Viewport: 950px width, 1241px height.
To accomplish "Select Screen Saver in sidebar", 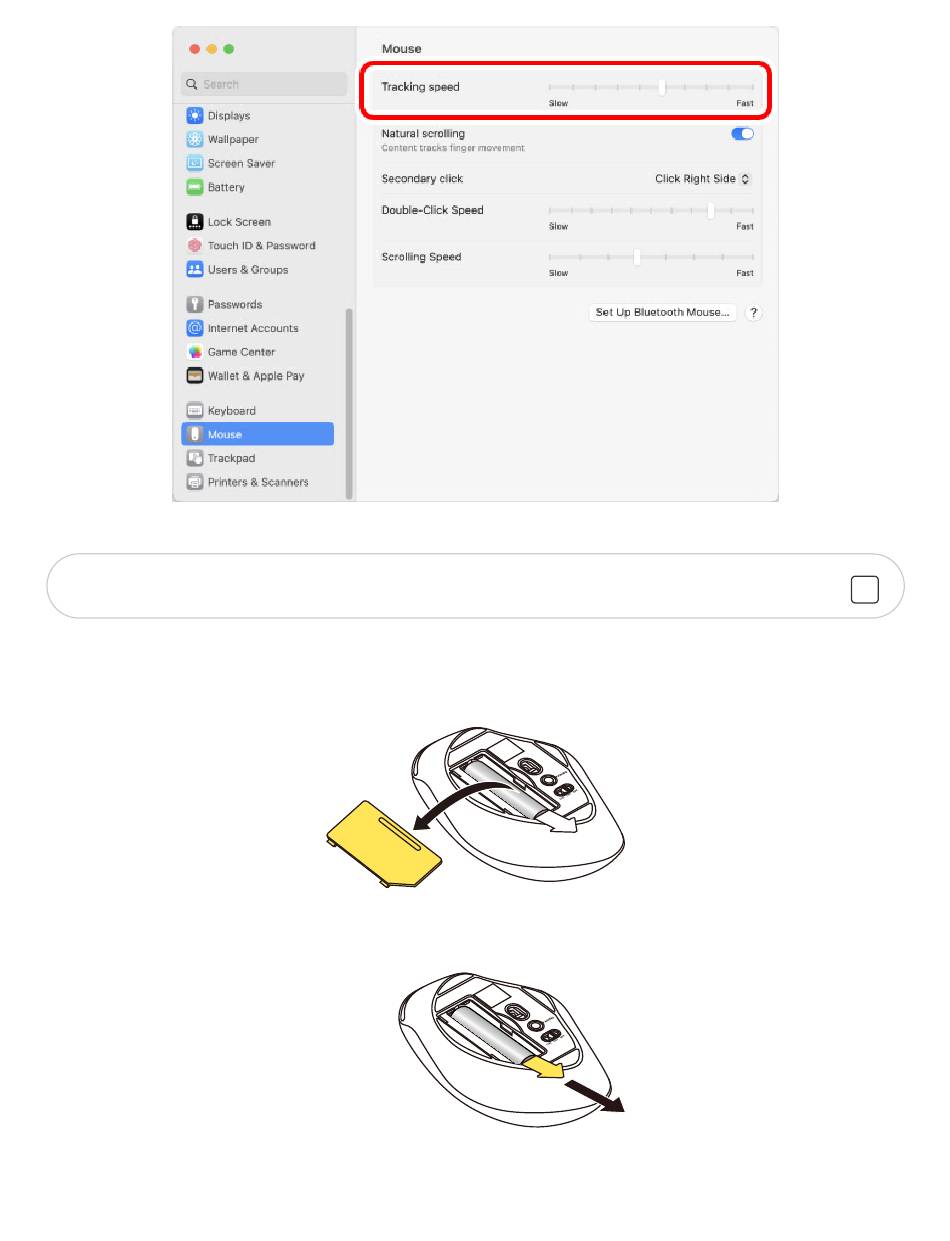I will tap(257, 164).
